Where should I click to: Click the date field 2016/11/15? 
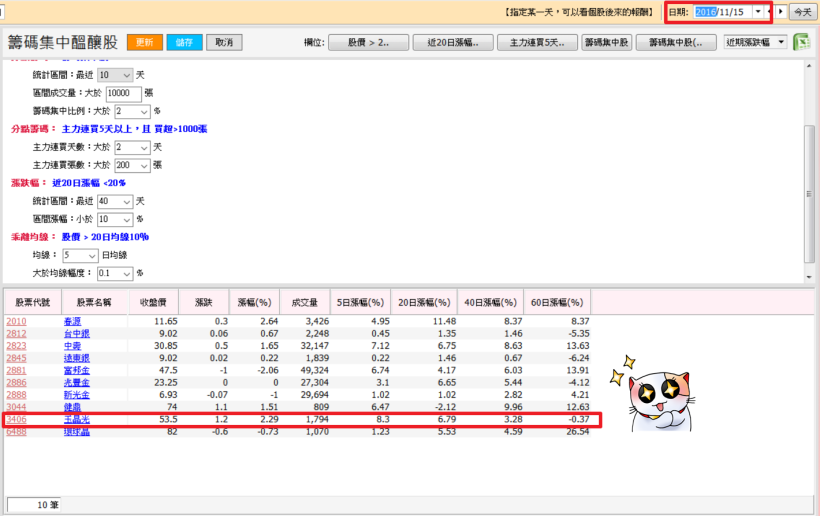(723, 12)
